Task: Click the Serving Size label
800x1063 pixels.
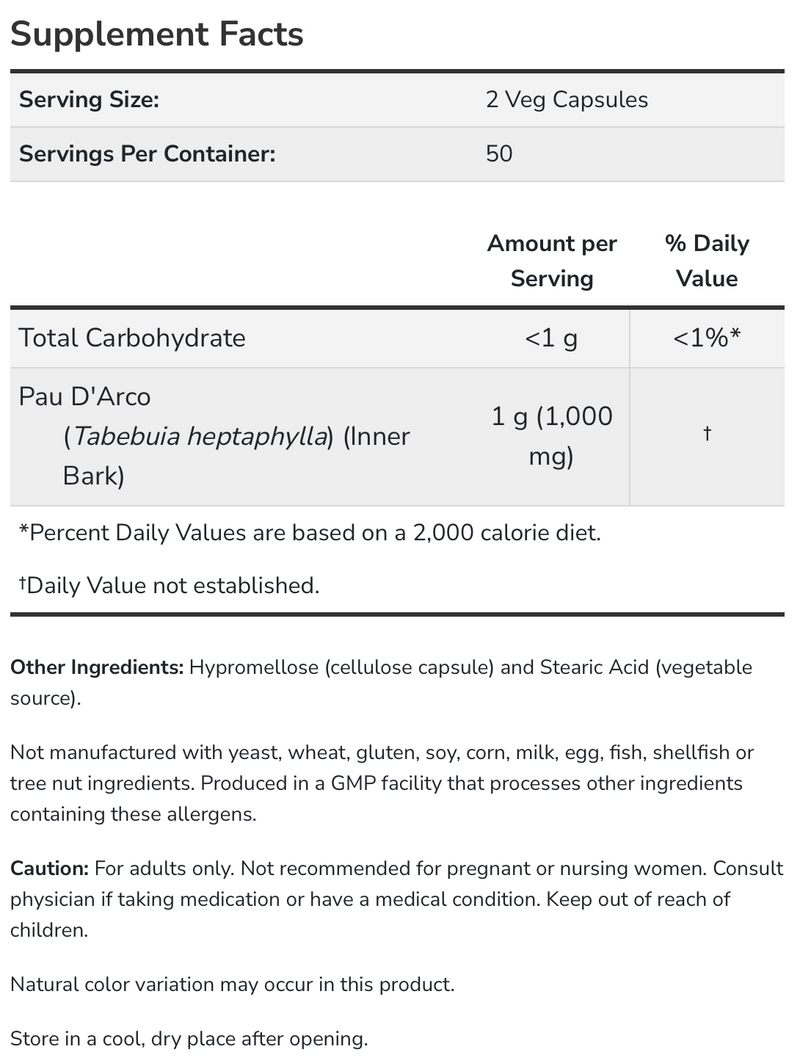Action: 89,100
